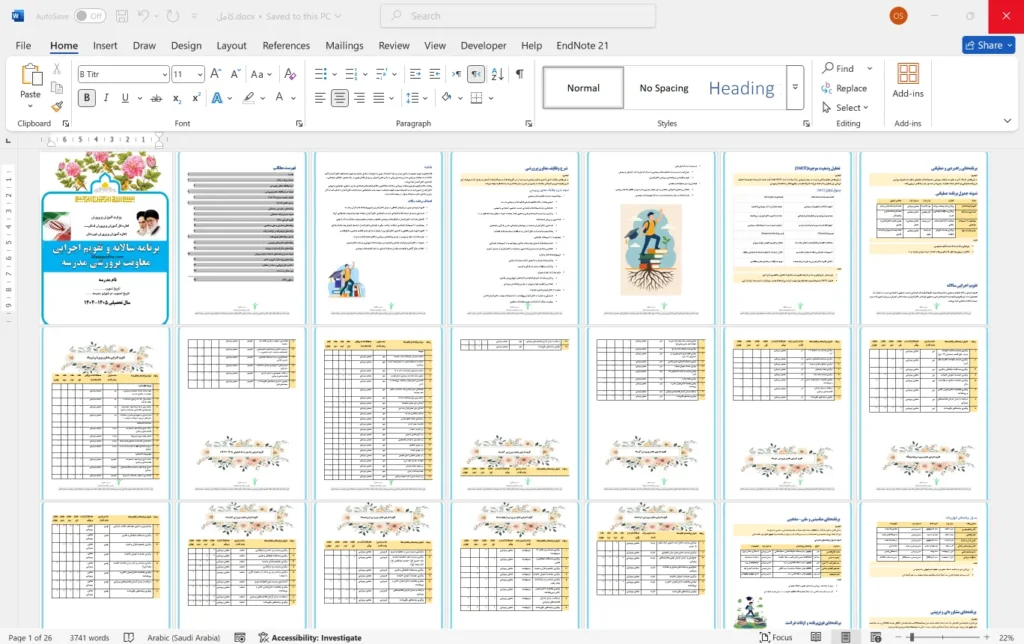1024x644 pixels.
Task: Clear all formatting with the eraser A icon
Action: tap(290, 74)
